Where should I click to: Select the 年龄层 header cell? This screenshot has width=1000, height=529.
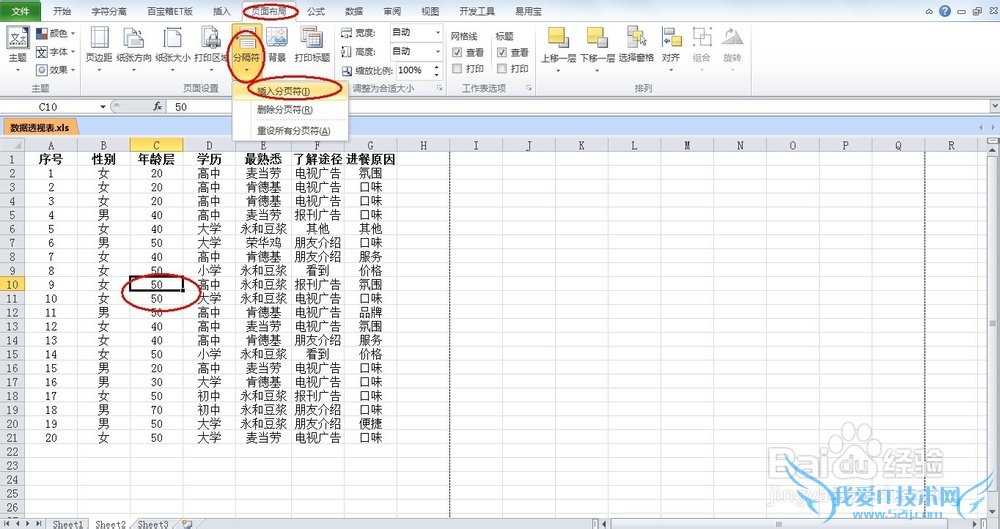click(x=156, y=159)
